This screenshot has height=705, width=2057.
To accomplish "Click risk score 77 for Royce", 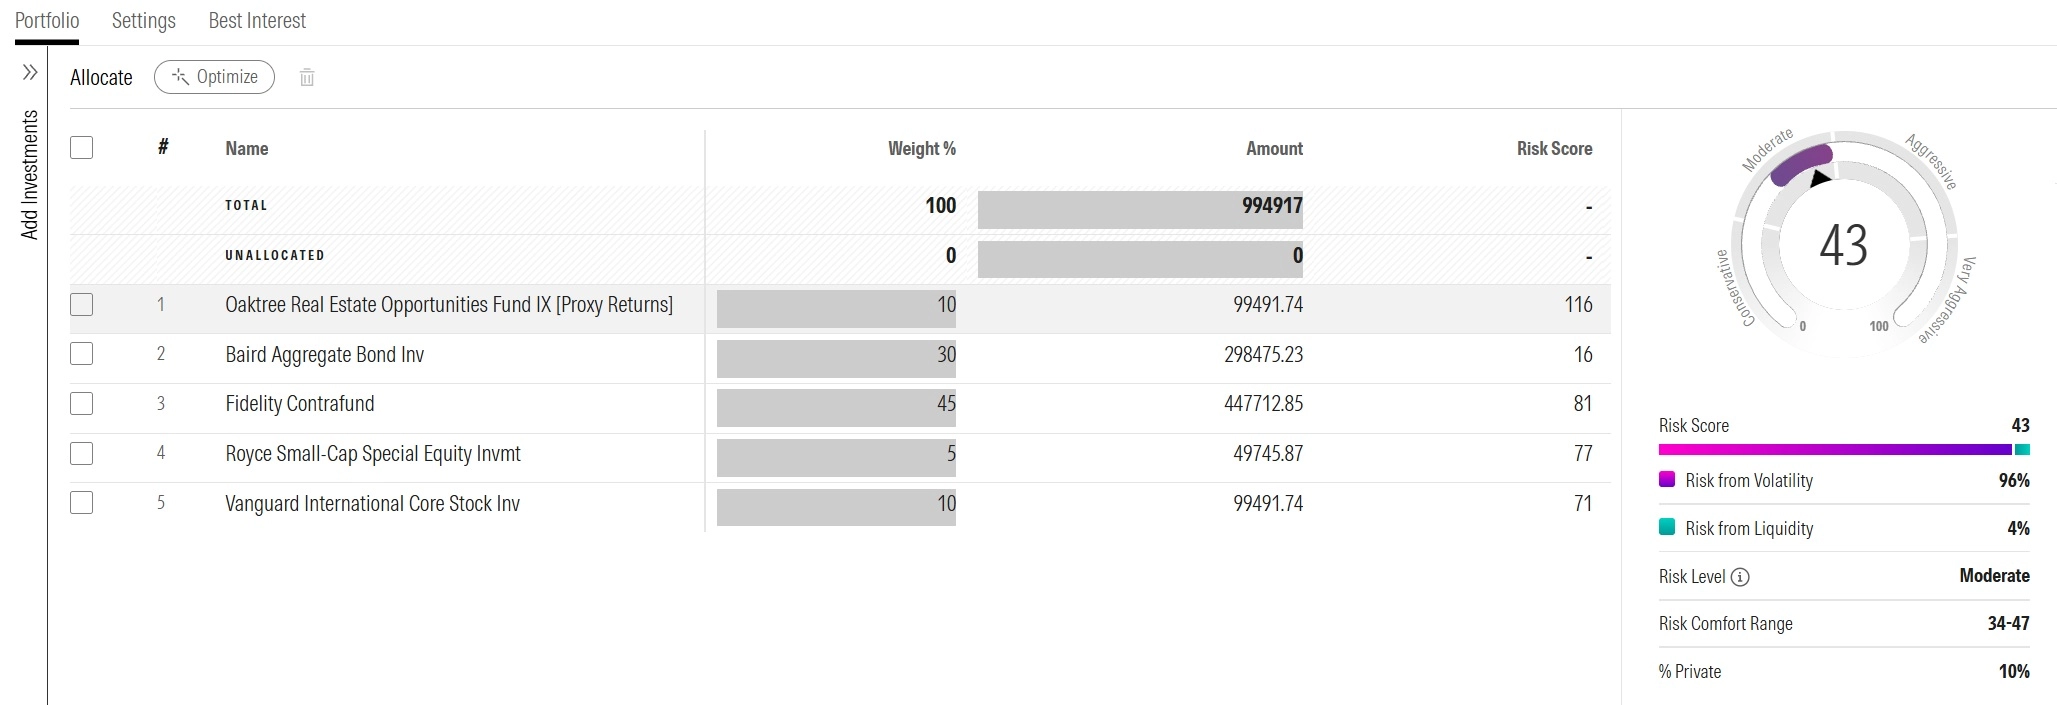I will coord(1583,454).
